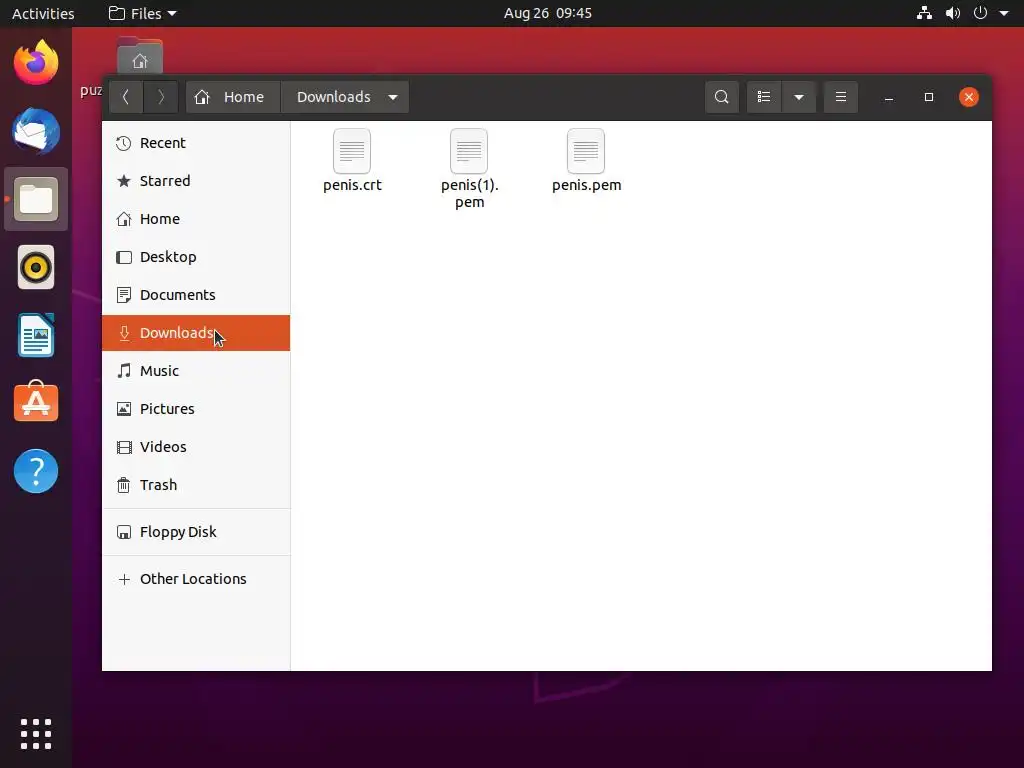Click the network status icon

(924, 13)
